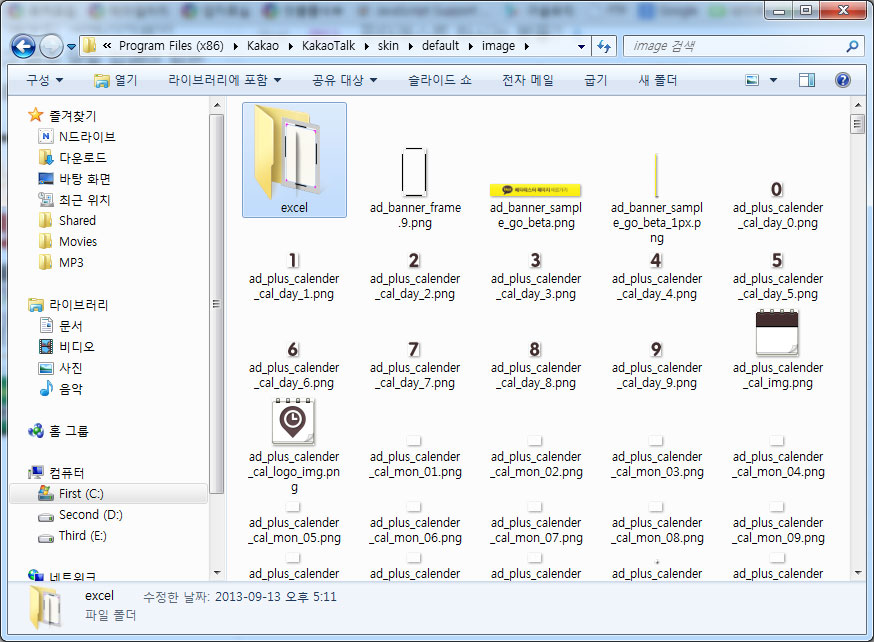This screenshot has width=874, height=642.
Task: Select ad_plus_calender_cal_img.png calendar thumbnail
Action: pyautogui.click(x=776, y=334)
